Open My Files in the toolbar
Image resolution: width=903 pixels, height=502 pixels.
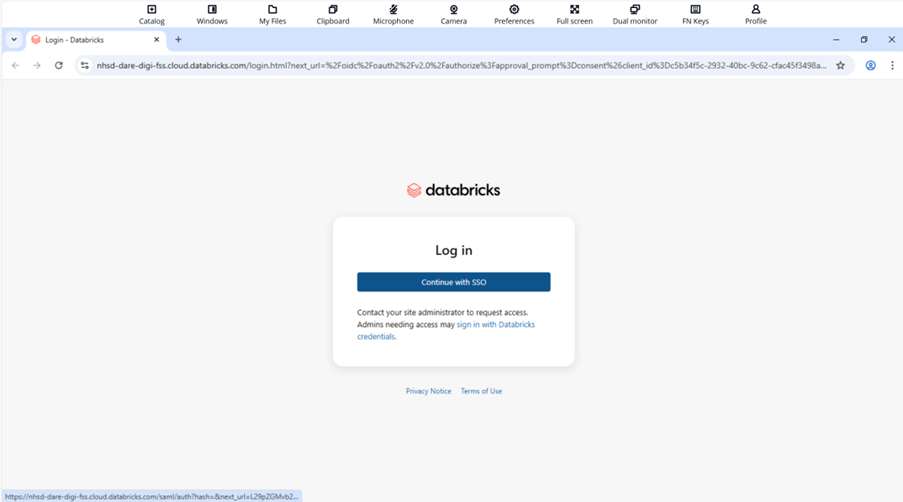[x=272, y=14]
